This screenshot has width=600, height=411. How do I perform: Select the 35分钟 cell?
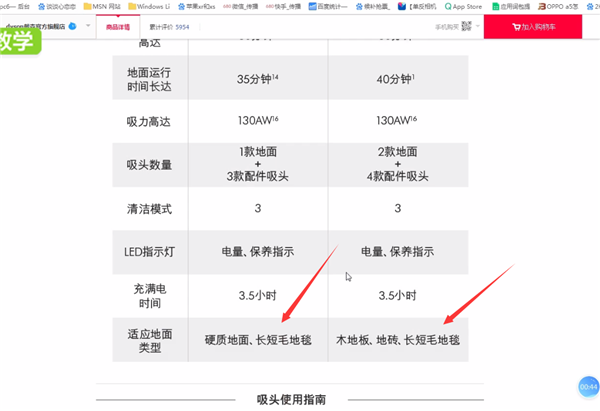258,79
